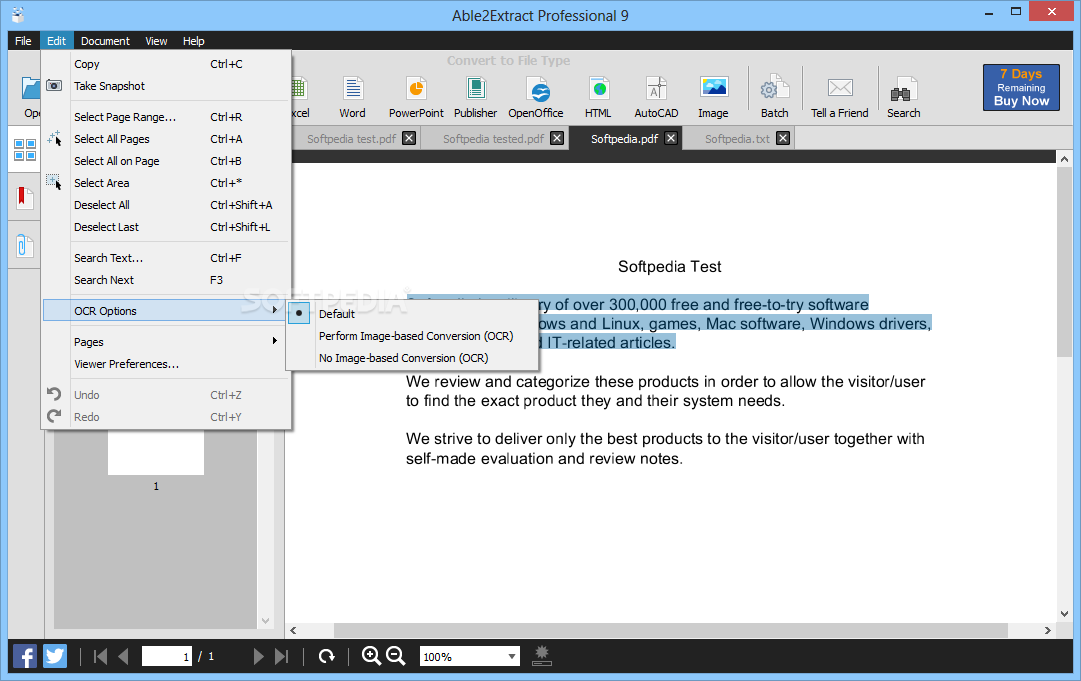The image size is (1081, 681).
Task: Close the Softpedia.txt tab
Action: [x=782, y=139]
